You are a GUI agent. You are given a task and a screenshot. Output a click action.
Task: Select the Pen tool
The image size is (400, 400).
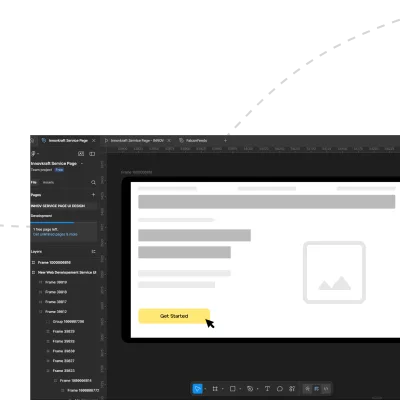(x=250, y=389)
